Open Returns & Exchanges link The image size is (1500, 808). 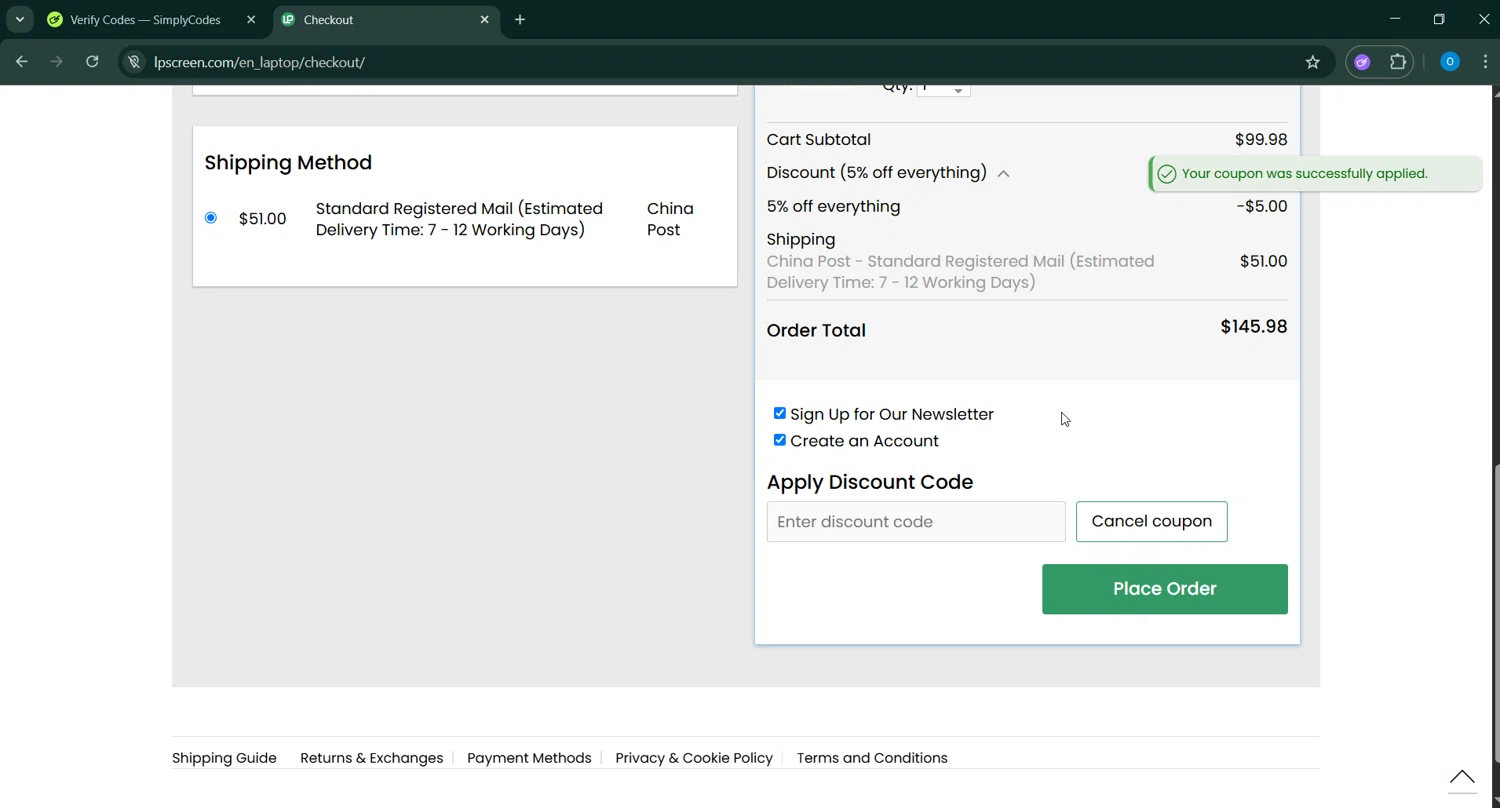click(x=372, y=758)
